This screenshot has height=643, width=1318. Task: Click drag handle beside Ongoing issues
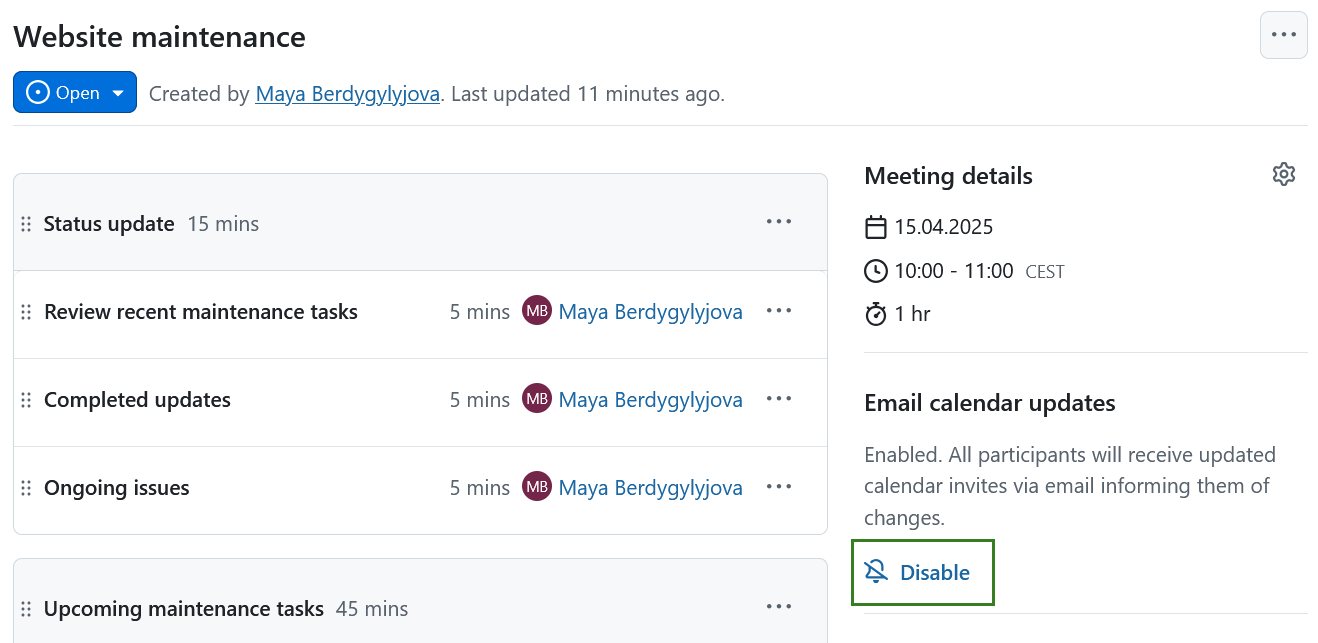coord(27,488)
